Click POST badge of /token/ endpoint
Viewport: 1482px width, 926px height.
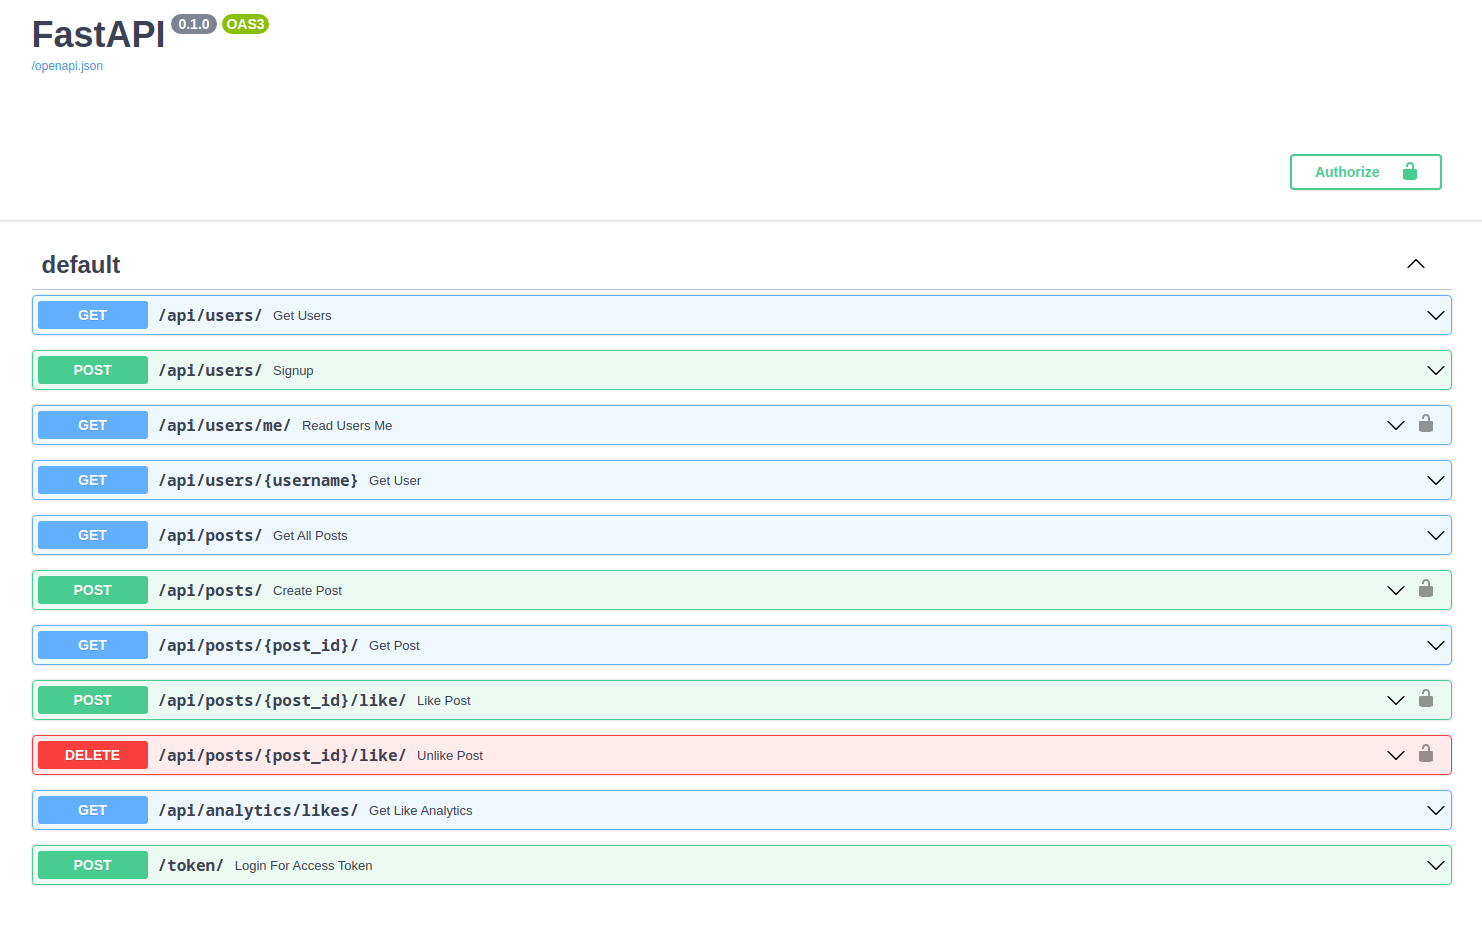click(93, 865)
